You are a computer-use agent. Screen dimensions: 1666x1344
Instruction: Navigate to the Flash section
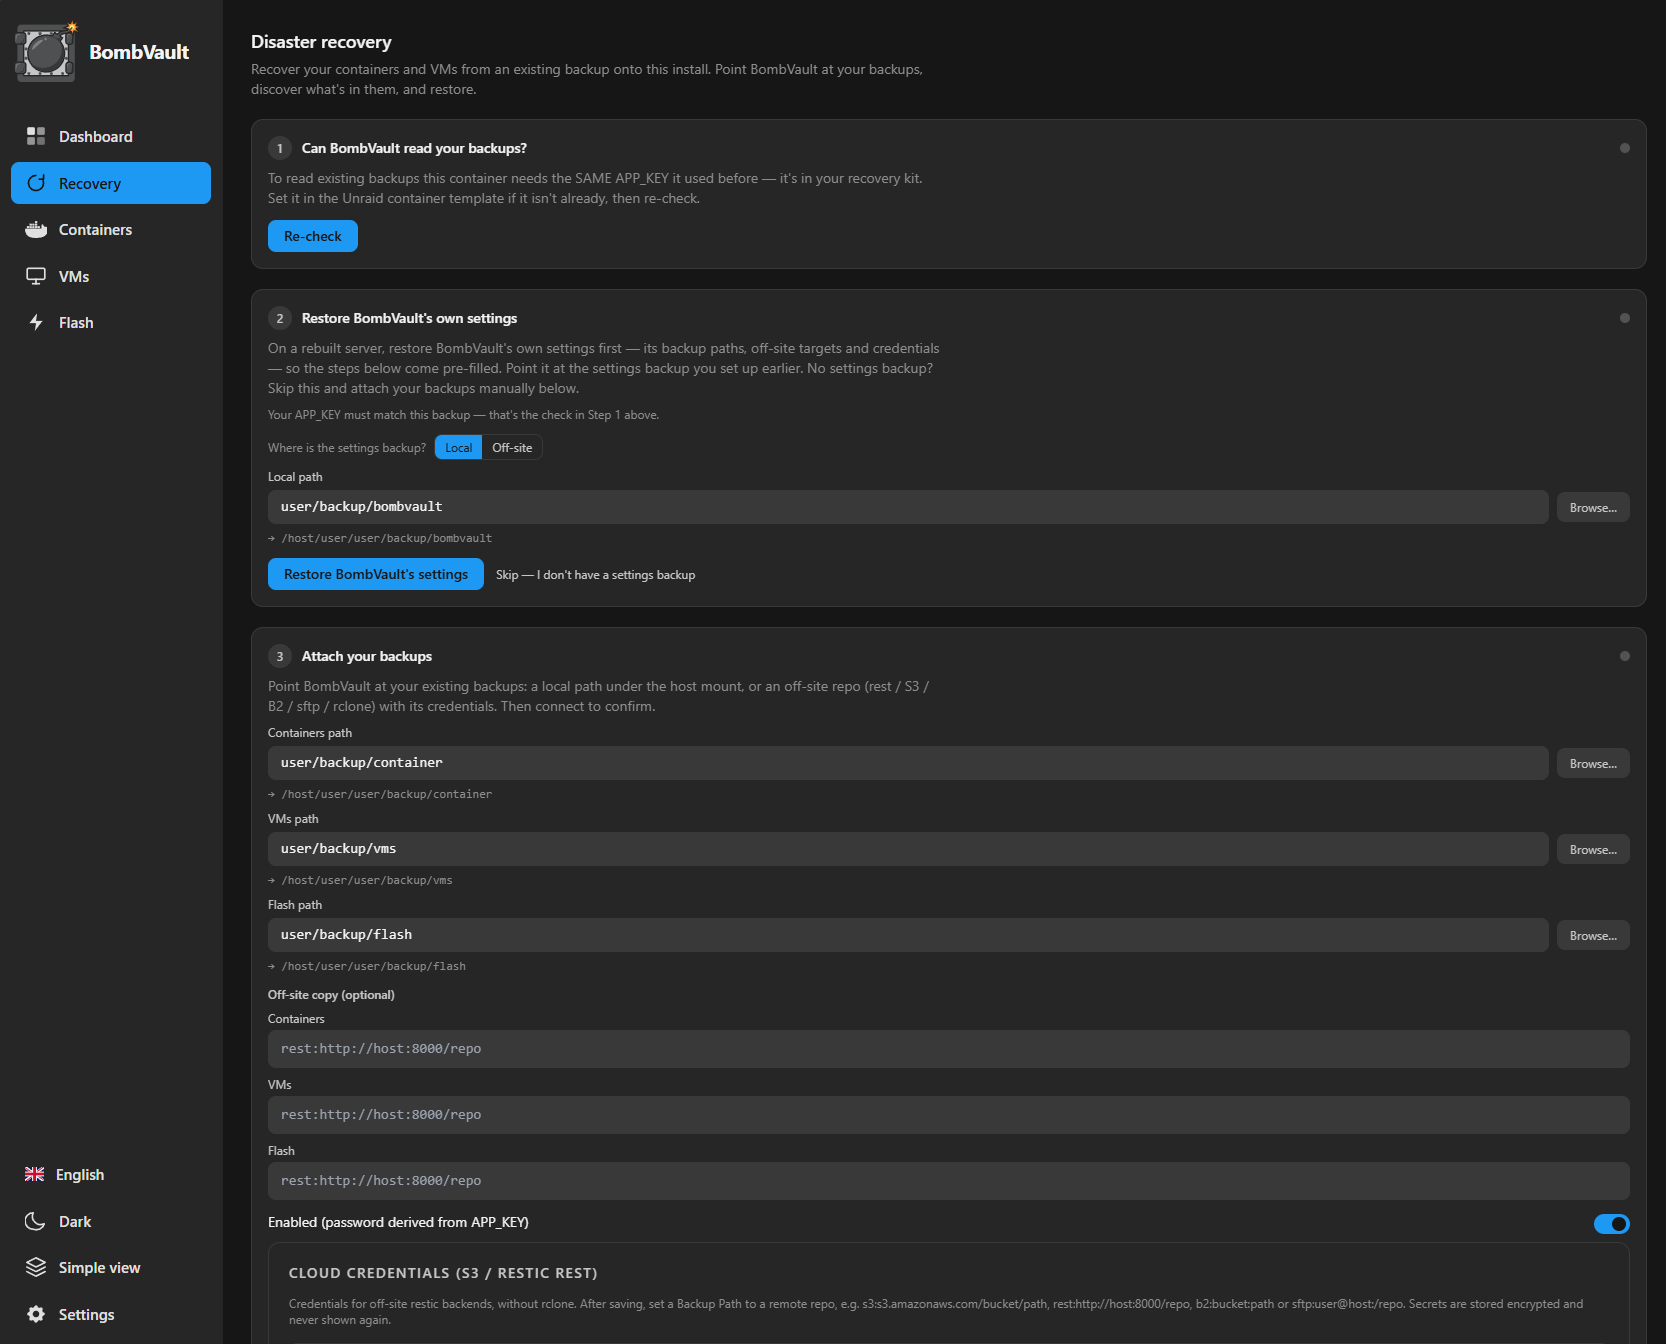click(111, 322)
